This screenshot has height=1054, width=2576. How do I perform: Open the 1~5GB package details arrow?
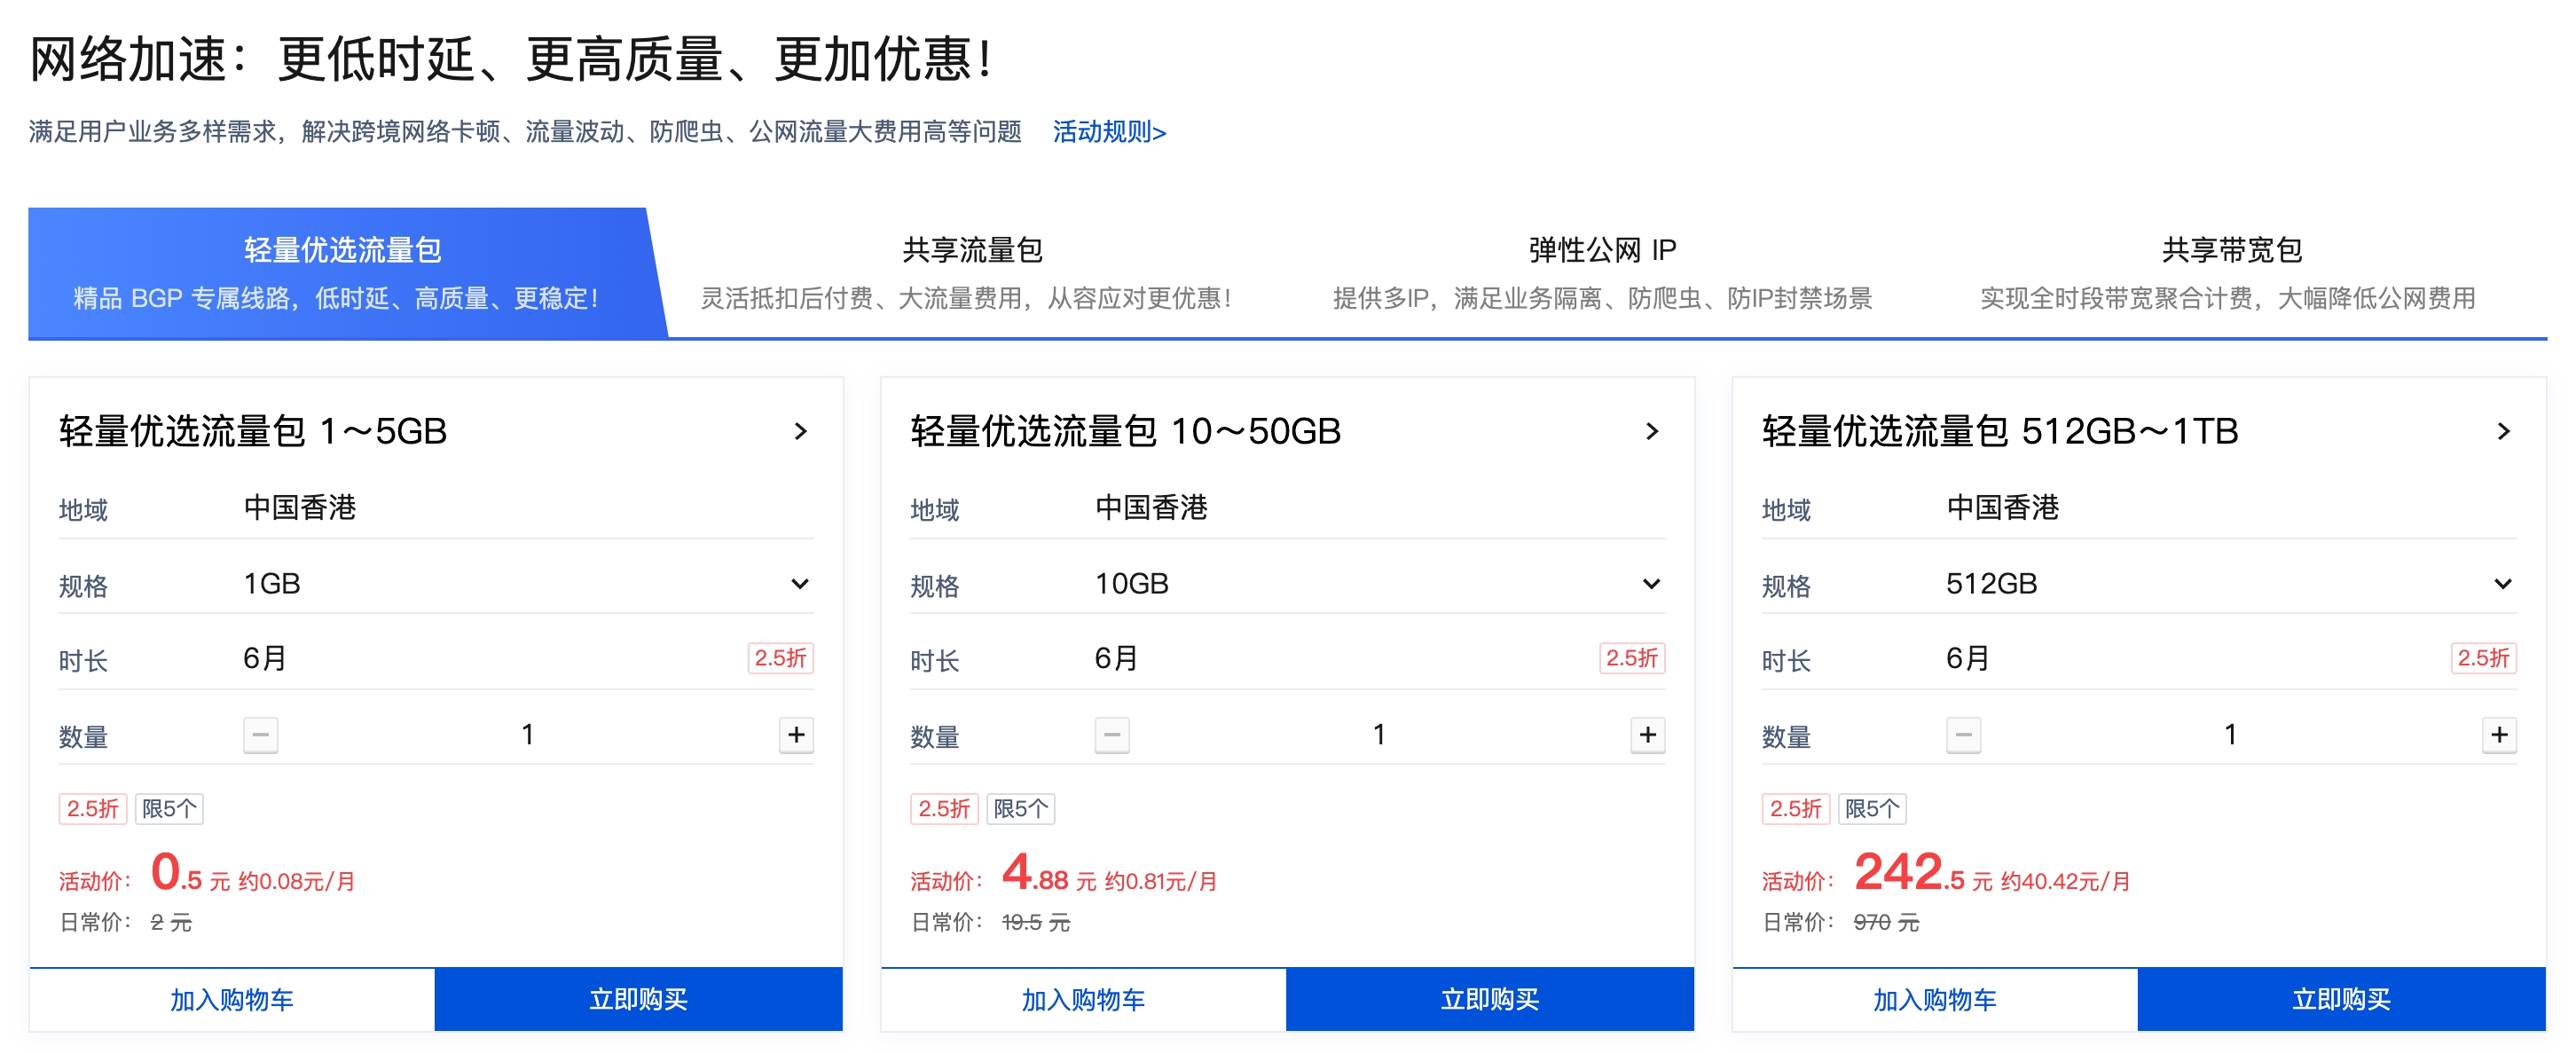pyautogui.click(x=800, y=431)
